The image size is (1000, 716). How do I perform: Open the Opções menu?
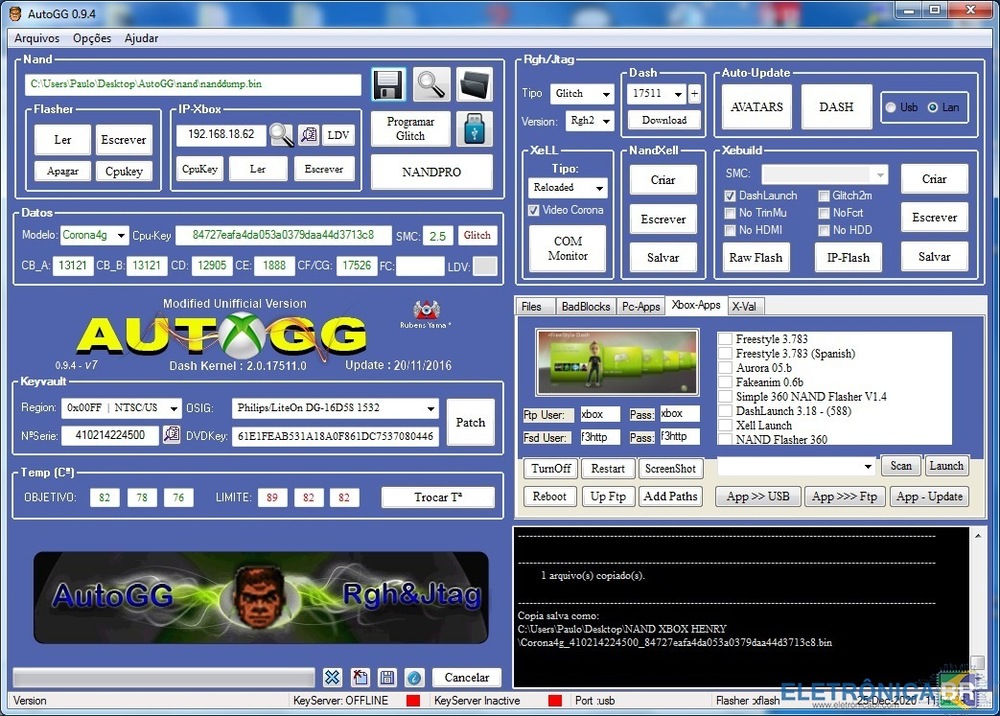pos(92,38)
